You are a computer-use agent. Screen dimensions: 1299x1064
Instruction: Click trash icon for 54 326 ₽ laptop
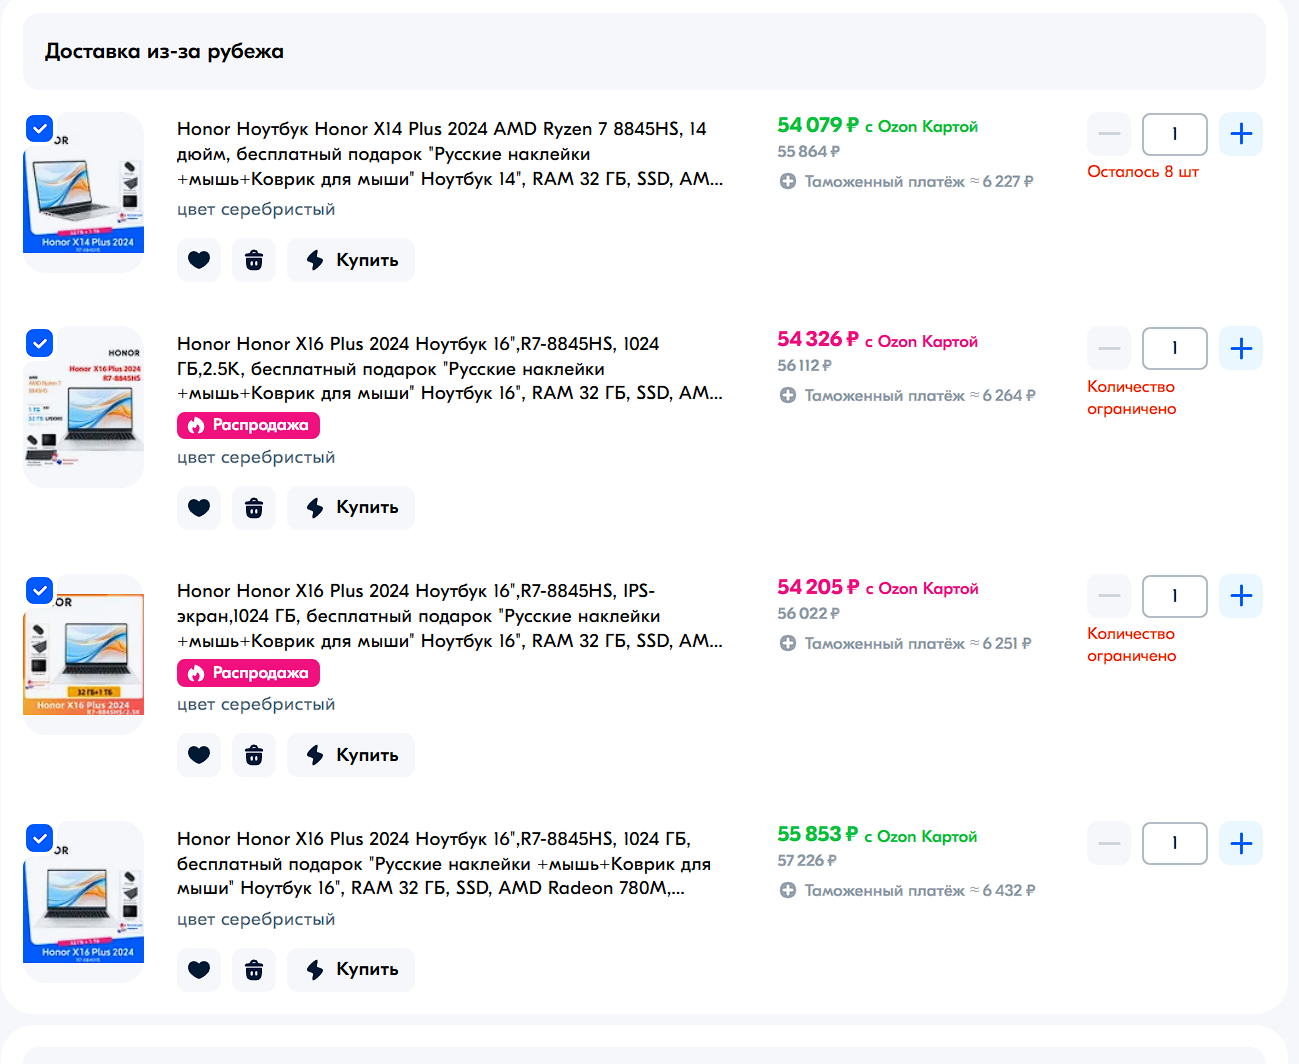(254, 508)
